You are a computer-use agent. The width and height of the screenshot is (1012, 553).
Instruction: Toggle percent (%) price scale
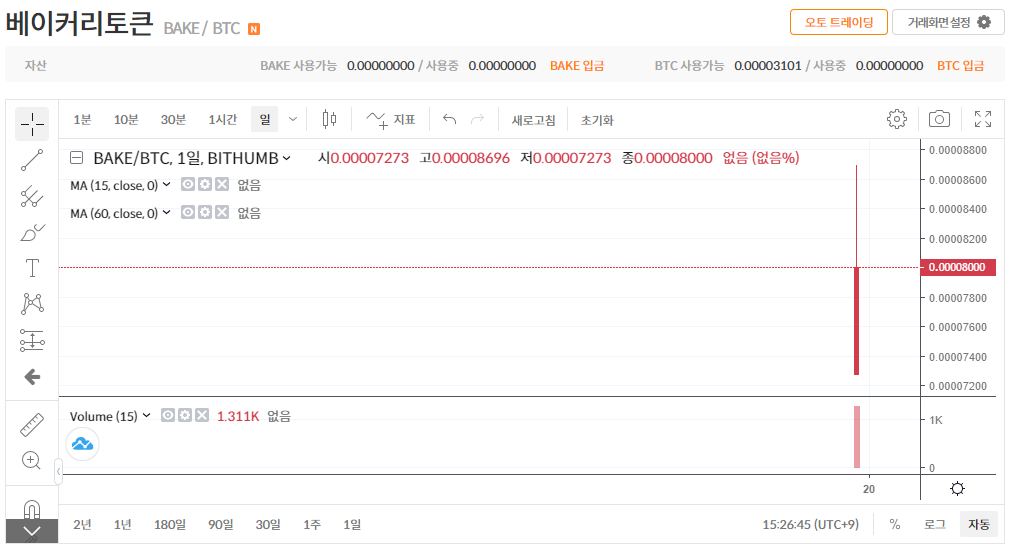(x=895, y=525)
